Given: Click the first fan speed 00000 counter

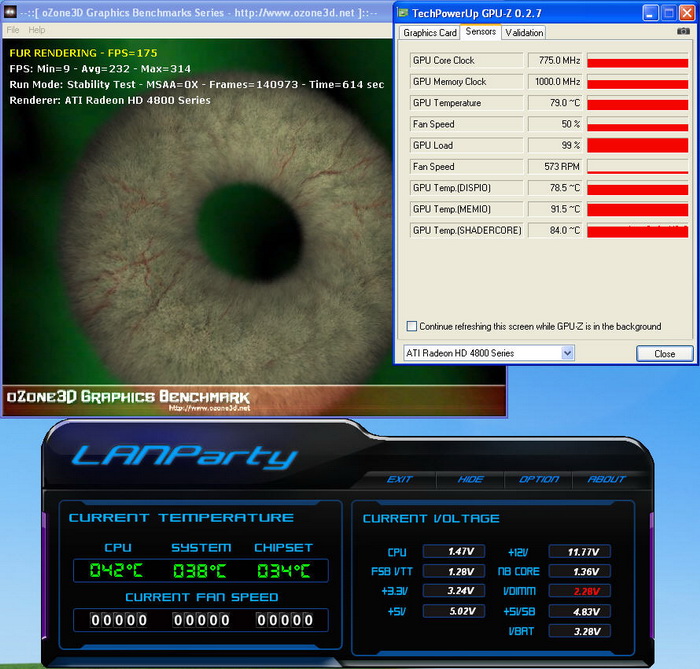Looking at the screenshot, I should [119, 620].
